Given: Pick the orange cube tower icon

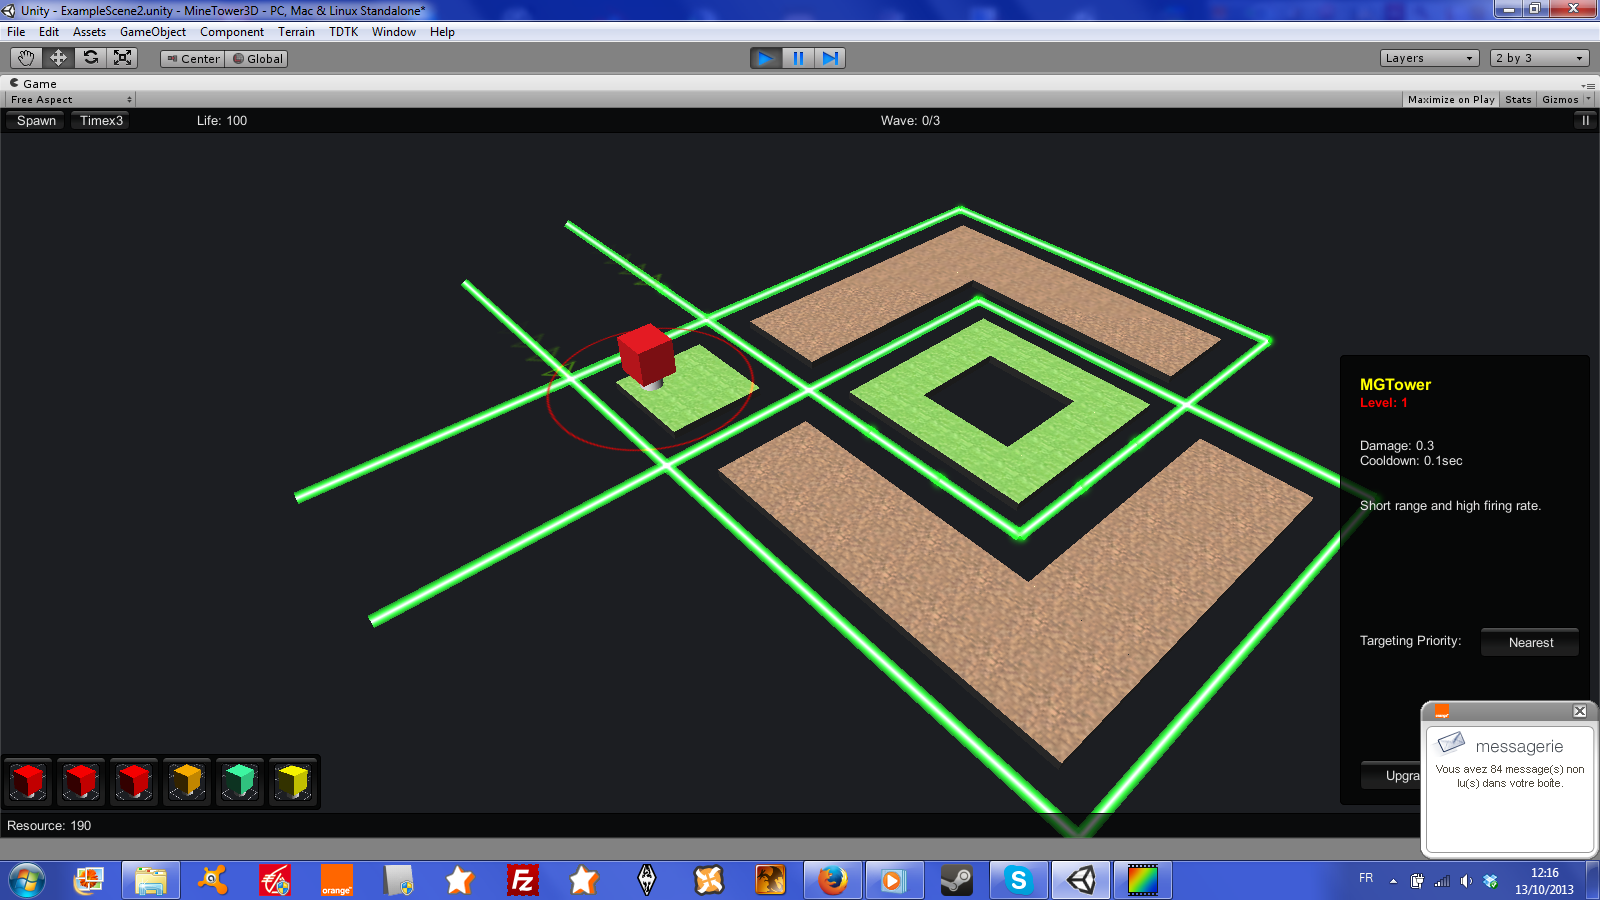Looking at the screenshot, I should (x=187, y=781).
